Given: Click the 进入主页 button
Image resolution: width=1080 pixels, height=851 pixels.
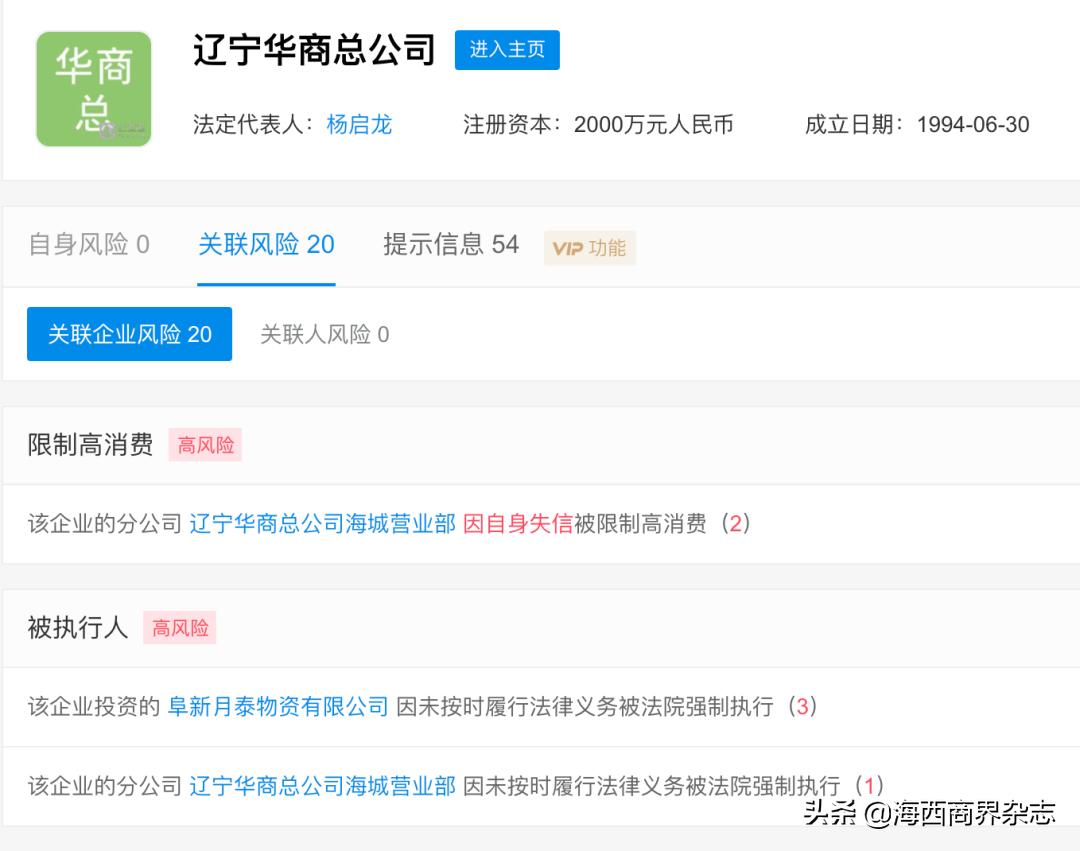Looking at the screenshot, I should click(507, 48).
